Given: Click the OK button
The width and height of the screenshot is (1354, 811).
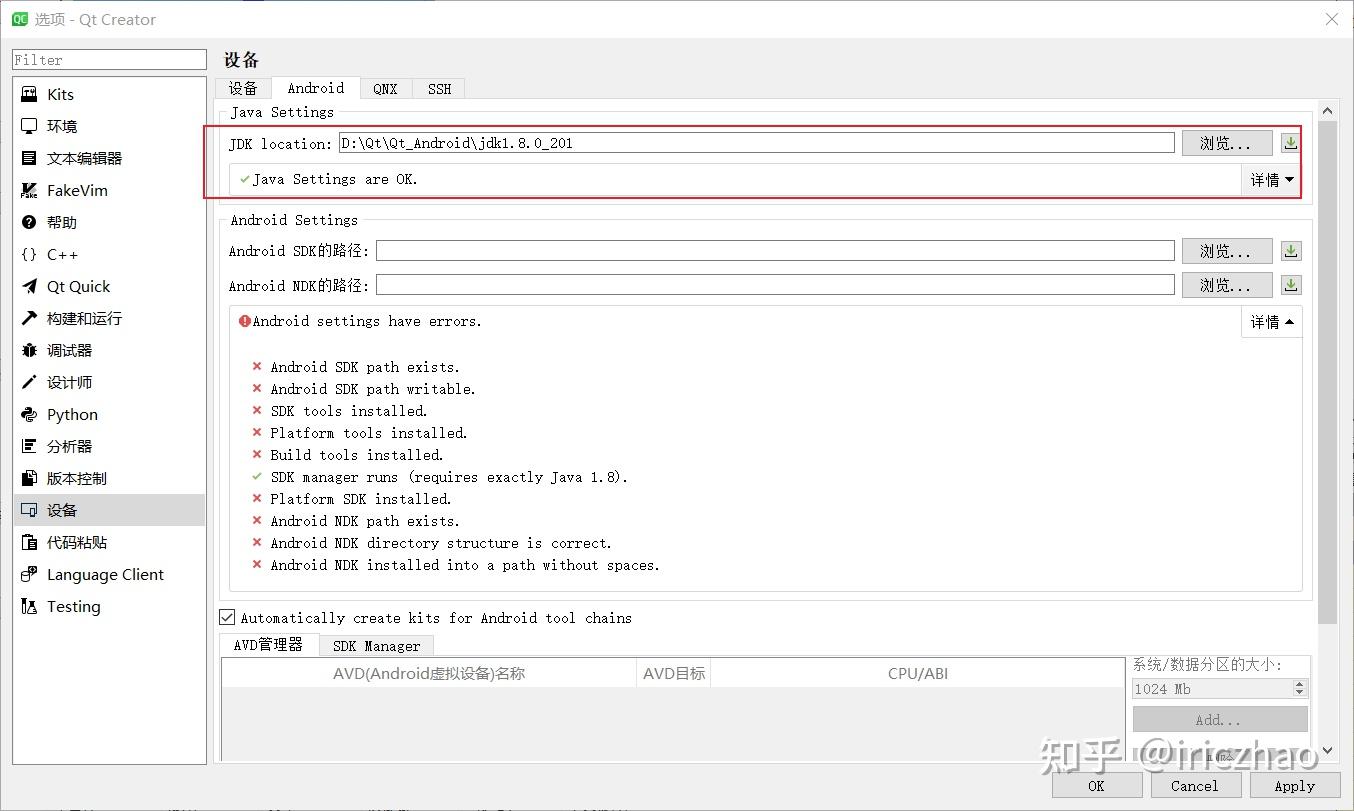Looking at the screenshot, I should click(1097, 786).
